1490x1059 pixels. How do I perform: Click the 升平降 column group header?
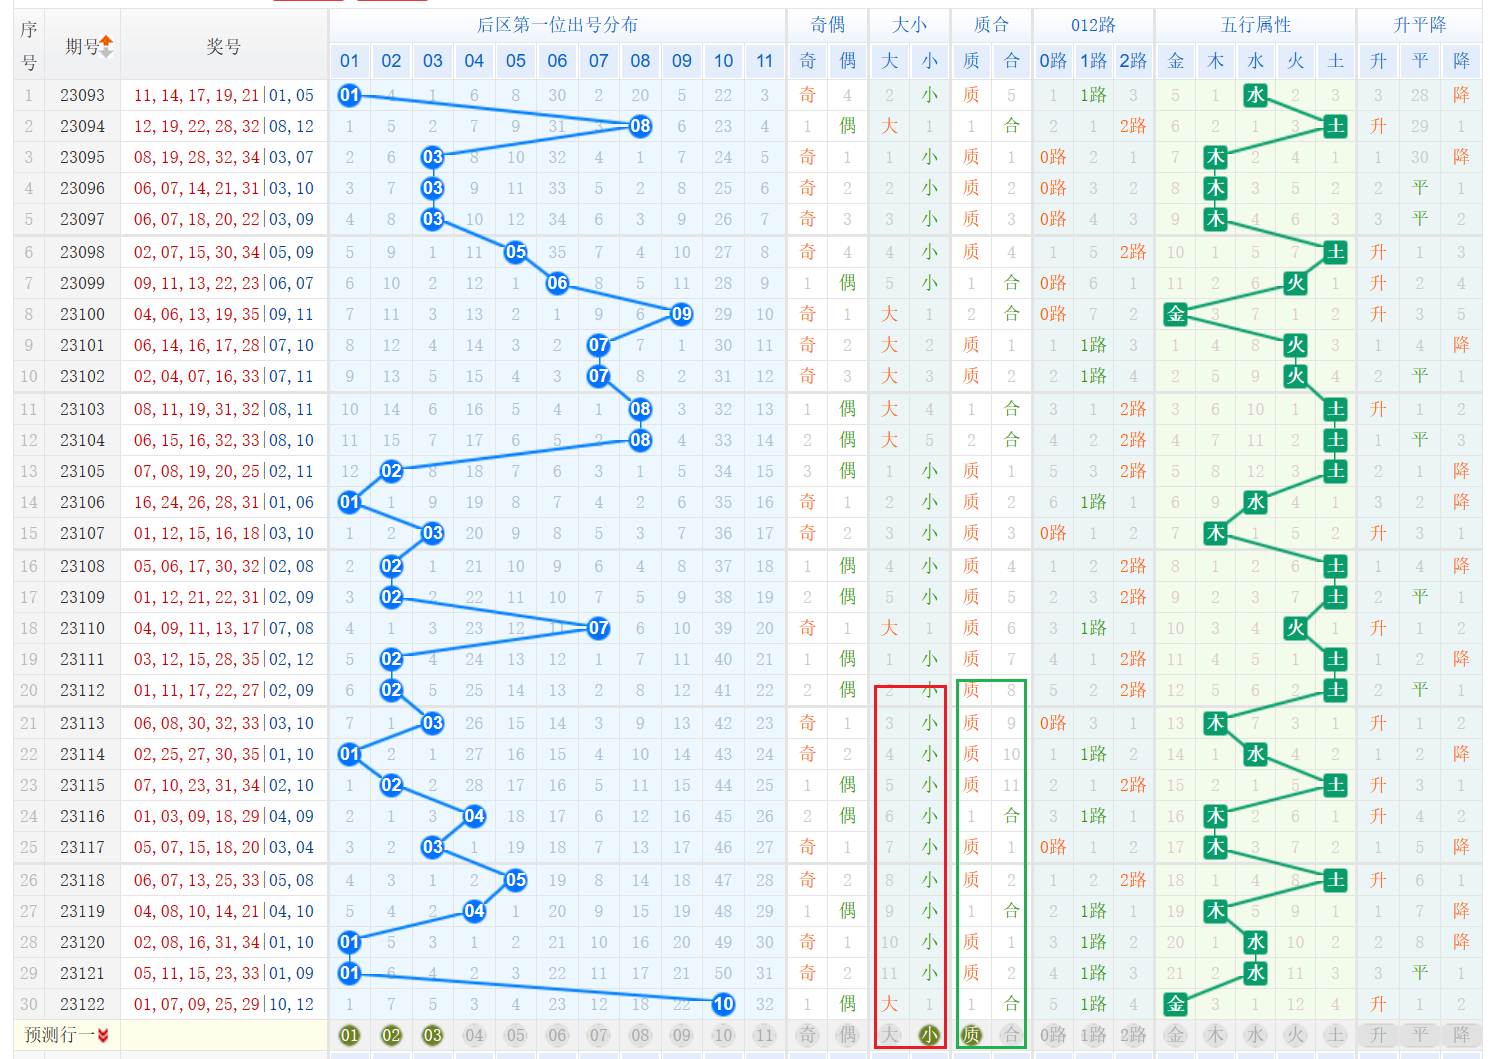click(1419, 25)
